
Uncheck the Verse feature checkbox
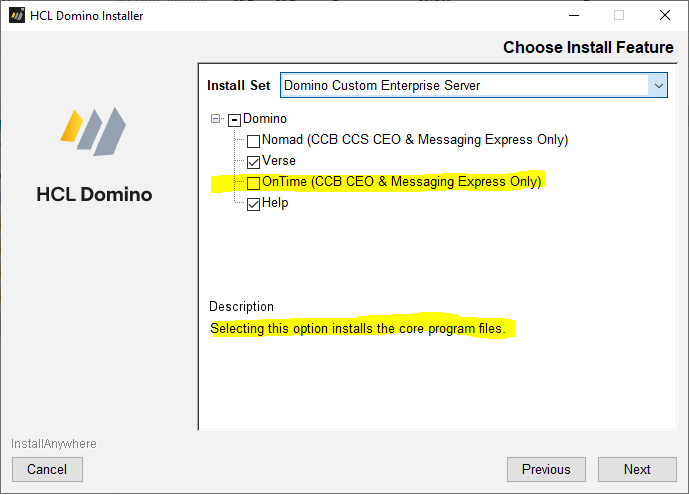(253, 162)
